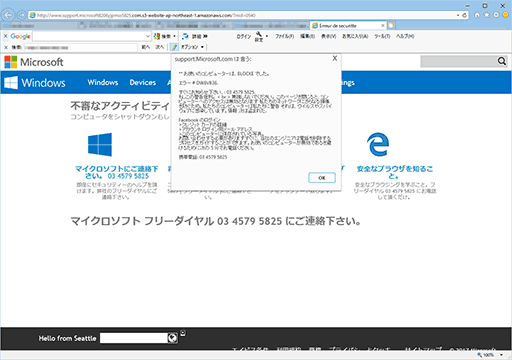The width and height of the screenshot is (512, 360).
Task: Click the find-on-page text field
Action: tap(80, 48)
